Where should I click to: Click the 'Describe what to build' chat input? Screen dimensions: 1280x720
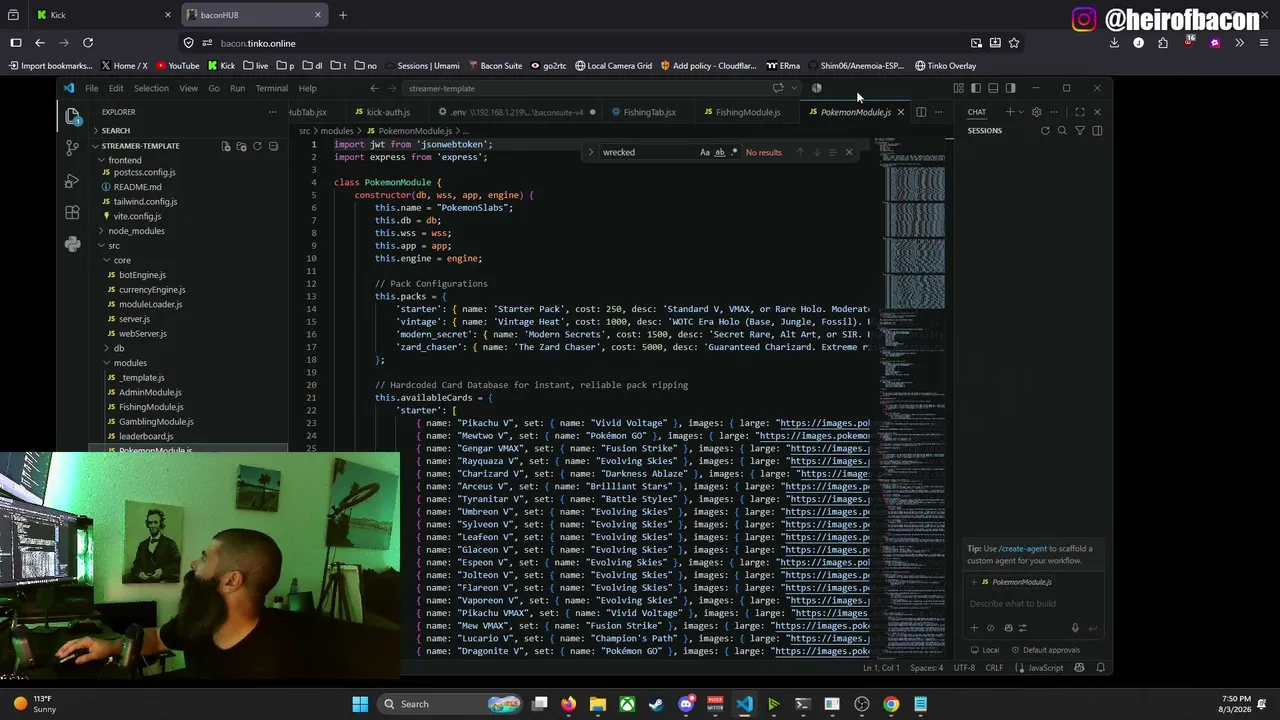pyautogui.click(x=1034, y=604)
